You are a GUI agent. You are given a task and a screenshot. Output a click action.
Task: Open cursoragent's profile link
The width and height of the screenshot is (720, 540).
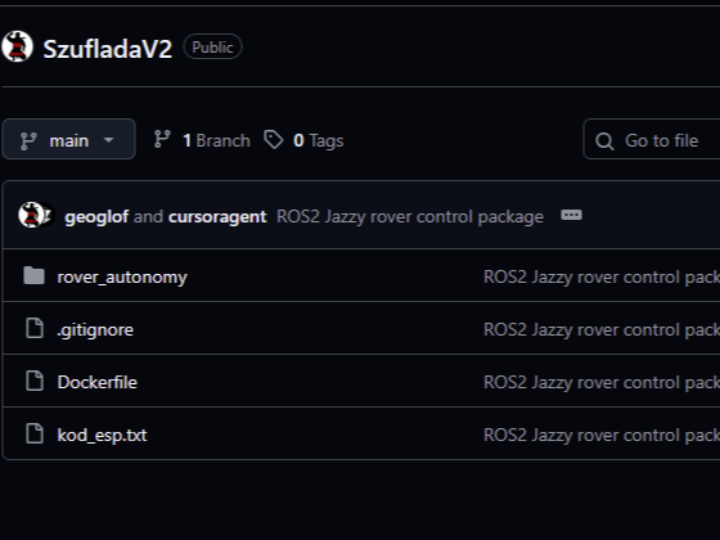coord(217,216)
